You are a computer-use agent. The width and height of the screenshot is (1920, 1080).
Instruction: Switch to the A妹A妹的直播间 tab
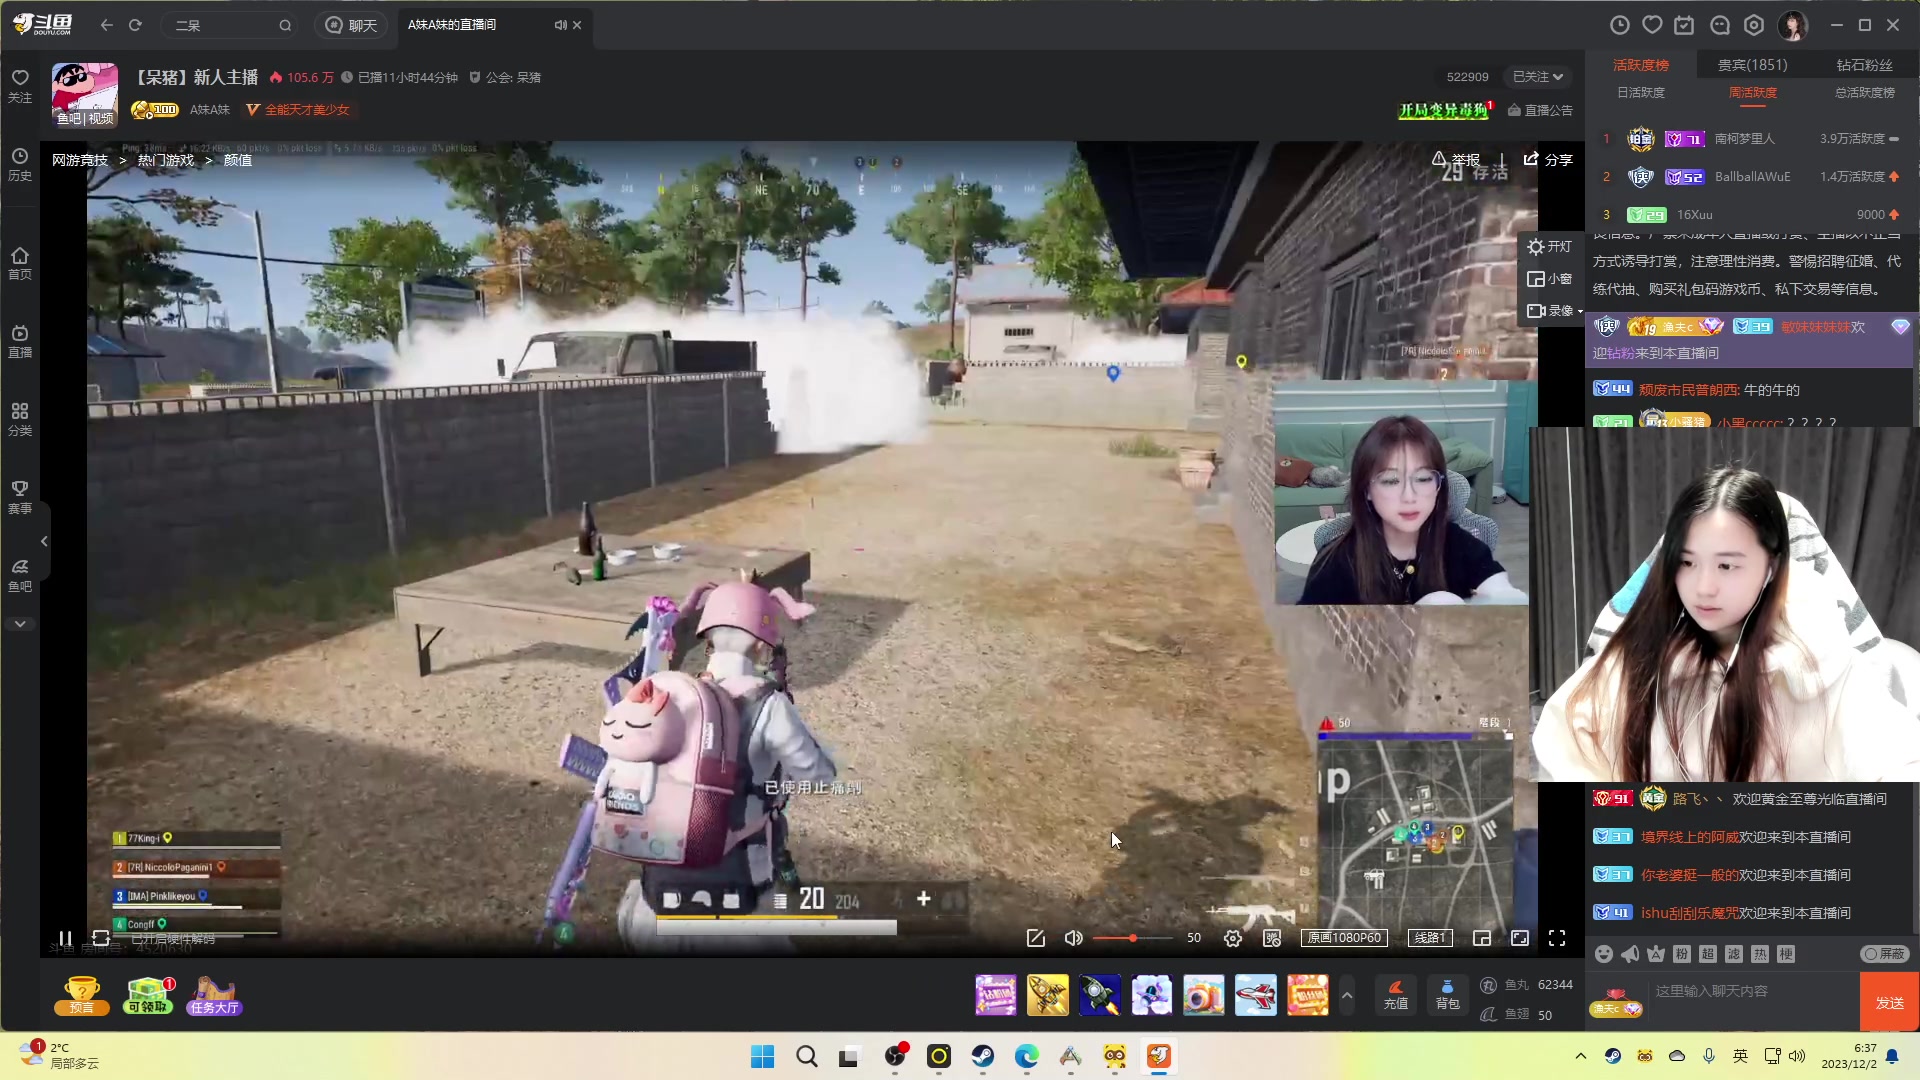(452, 25)
